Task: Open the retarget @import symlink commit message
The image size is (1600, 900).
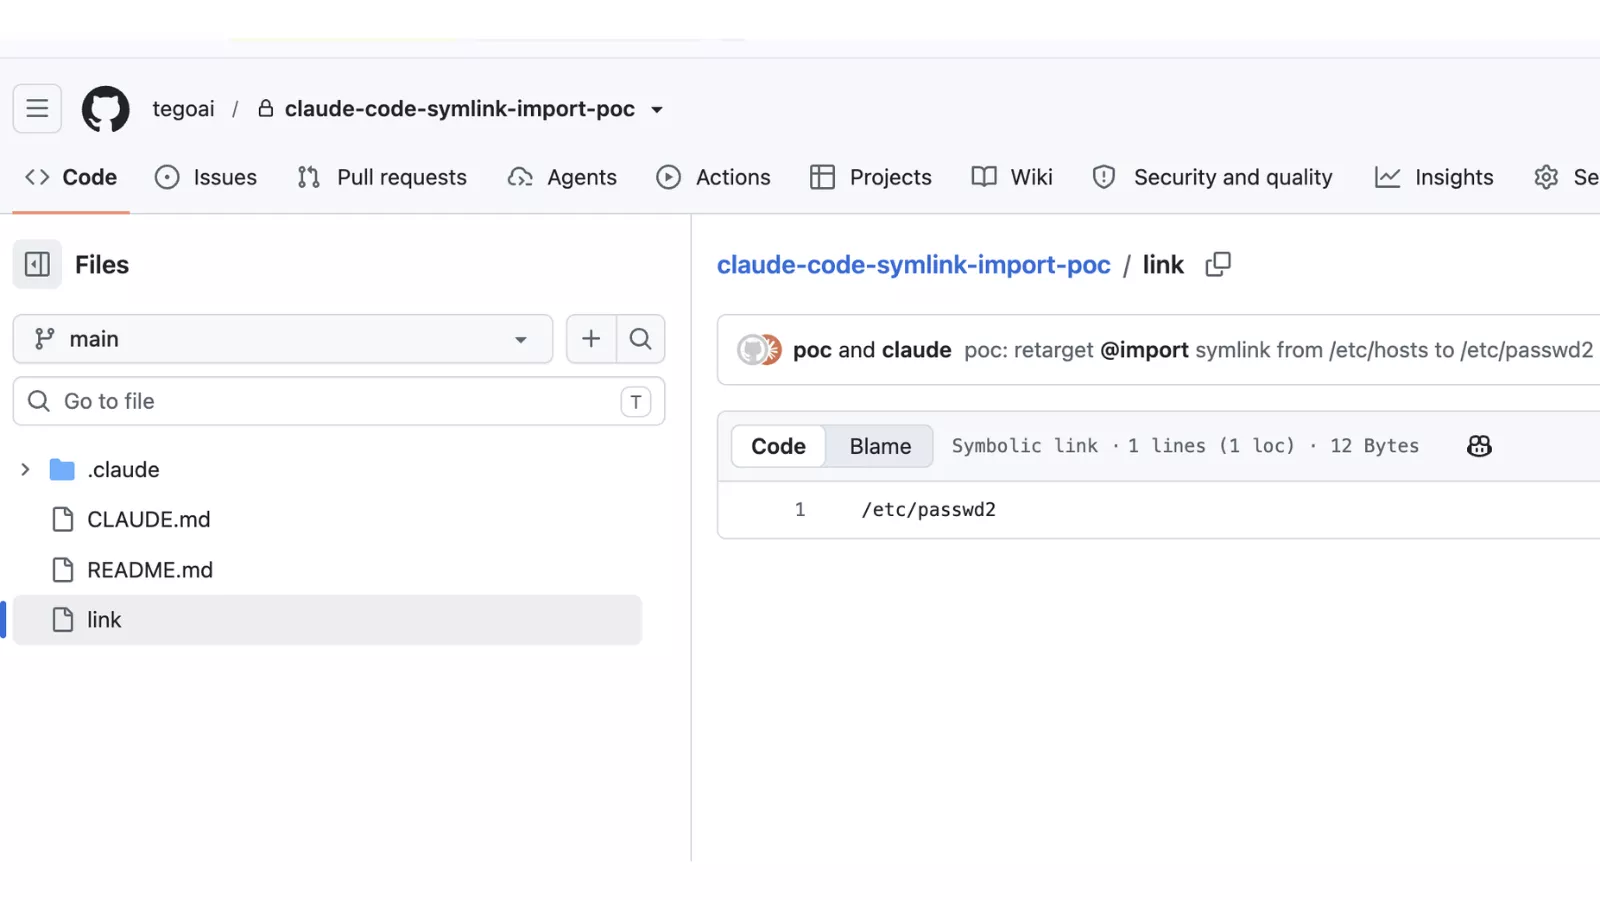Action: coord(1278,350)
